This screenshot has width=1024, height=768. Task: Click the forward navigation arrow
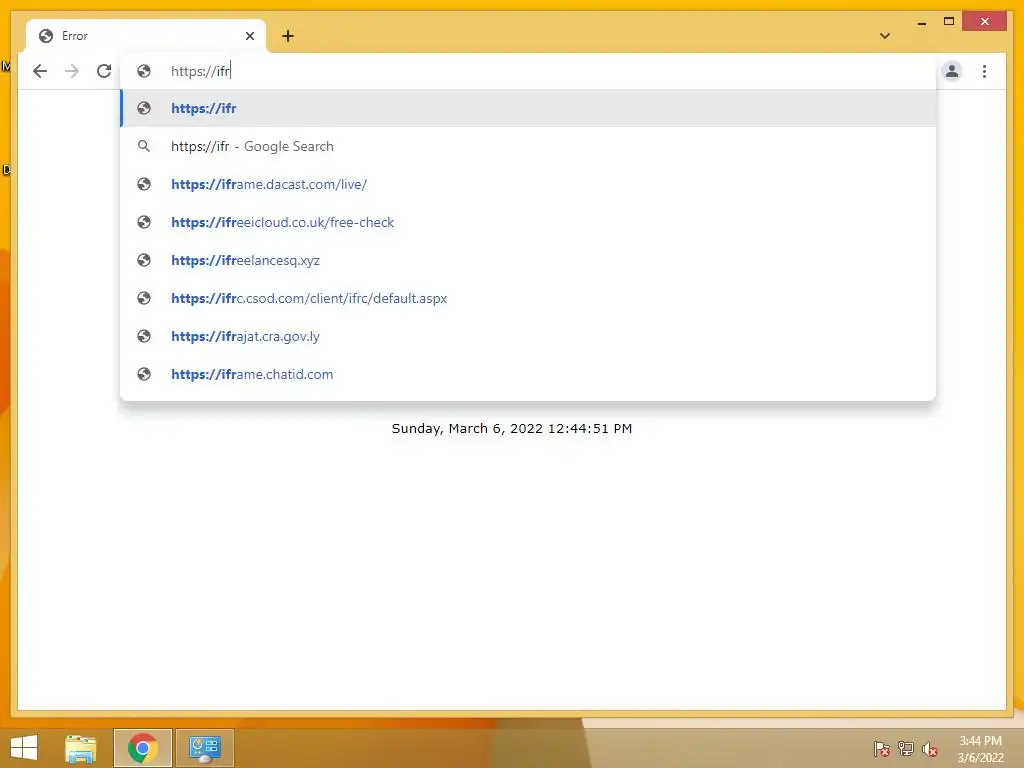pos(72,71)
